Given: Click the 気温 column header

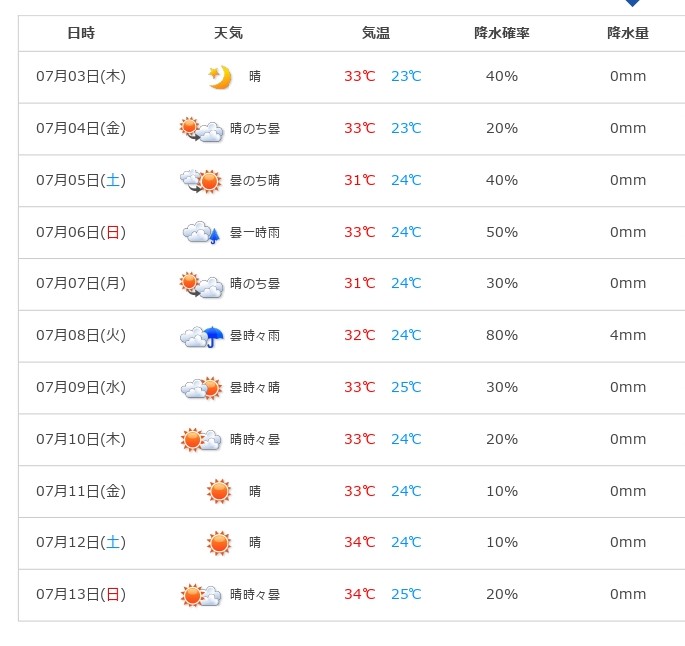Looking at the screenshot, I should click(376, 33).
